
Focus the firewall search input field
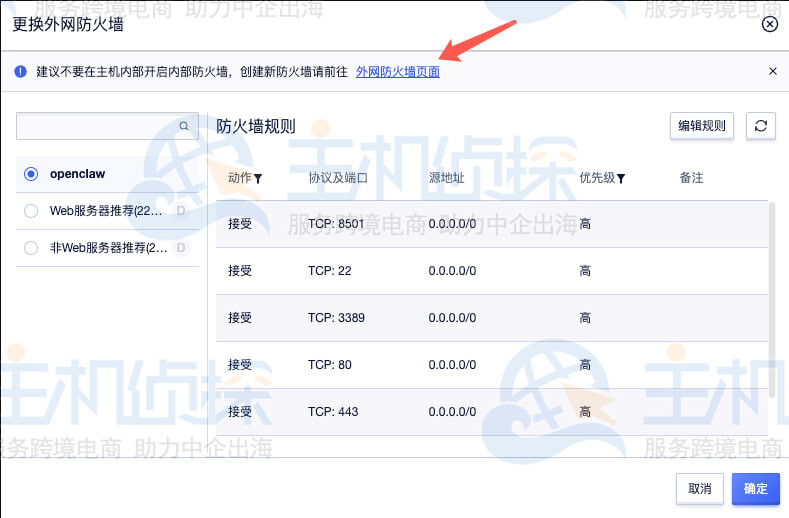tap(107, 126)
